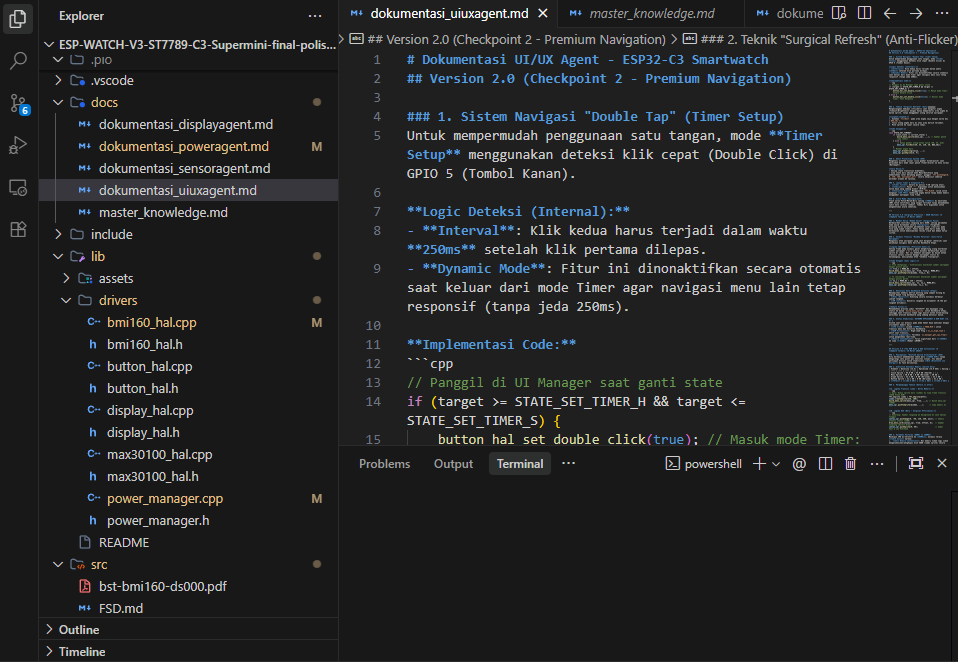958x662 pixels.
Task: Expand the Timeline section
Action: click(x=188, y=652)
